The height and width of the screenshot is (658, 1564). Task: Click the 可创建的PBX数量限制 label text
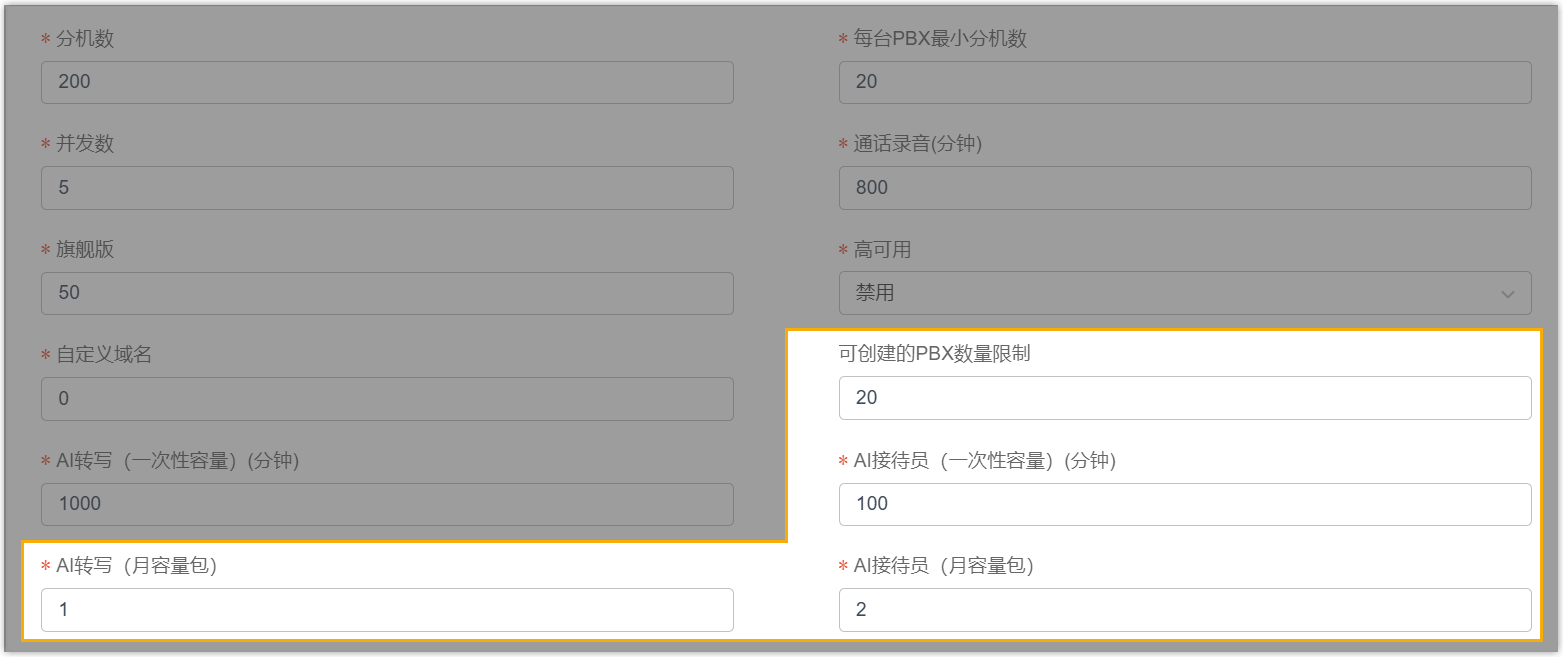tap(934, 354)
